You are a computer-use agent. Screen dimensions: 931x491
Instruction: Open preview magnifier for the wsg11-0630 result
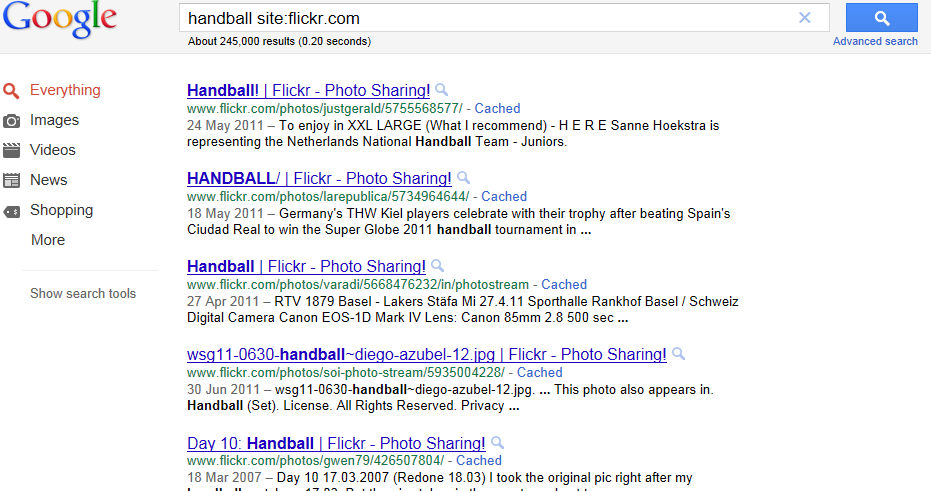[x=678, y=354]
